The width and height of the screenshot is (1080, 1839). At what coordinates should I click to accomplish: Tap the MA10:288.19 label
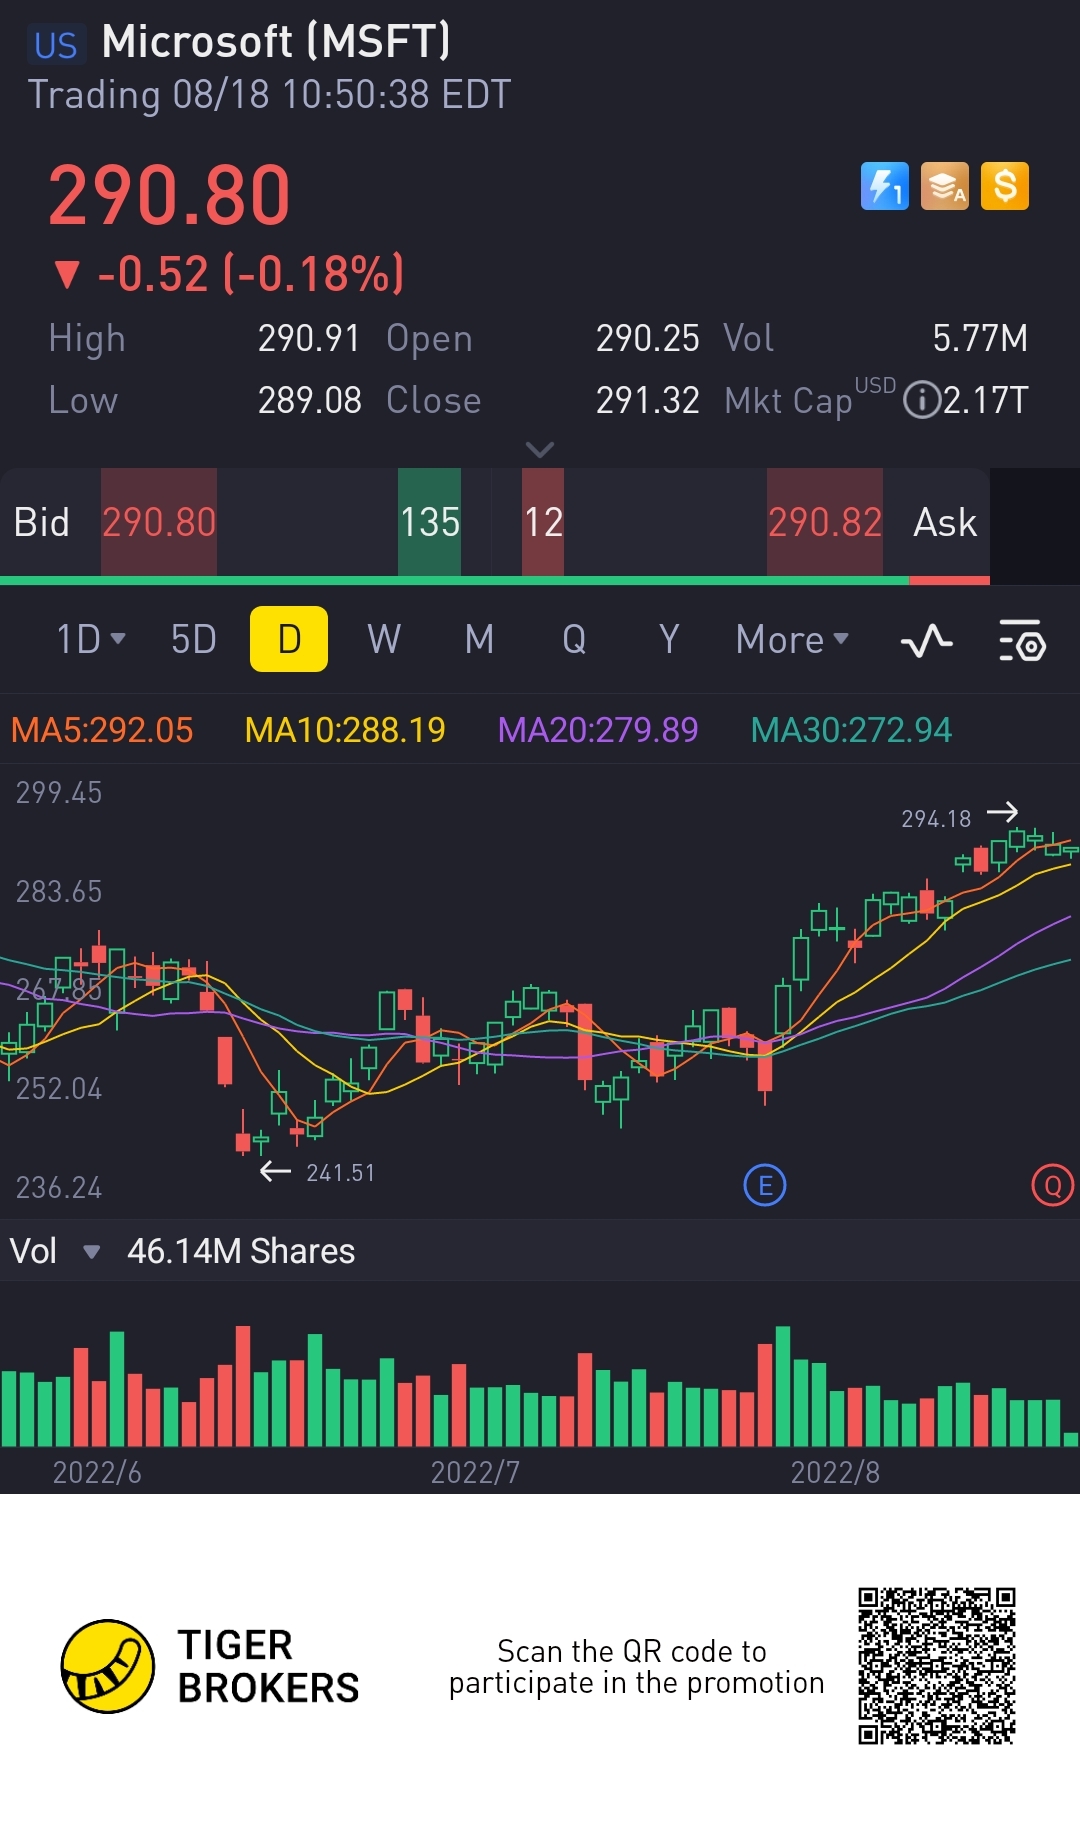click(345, 730)
